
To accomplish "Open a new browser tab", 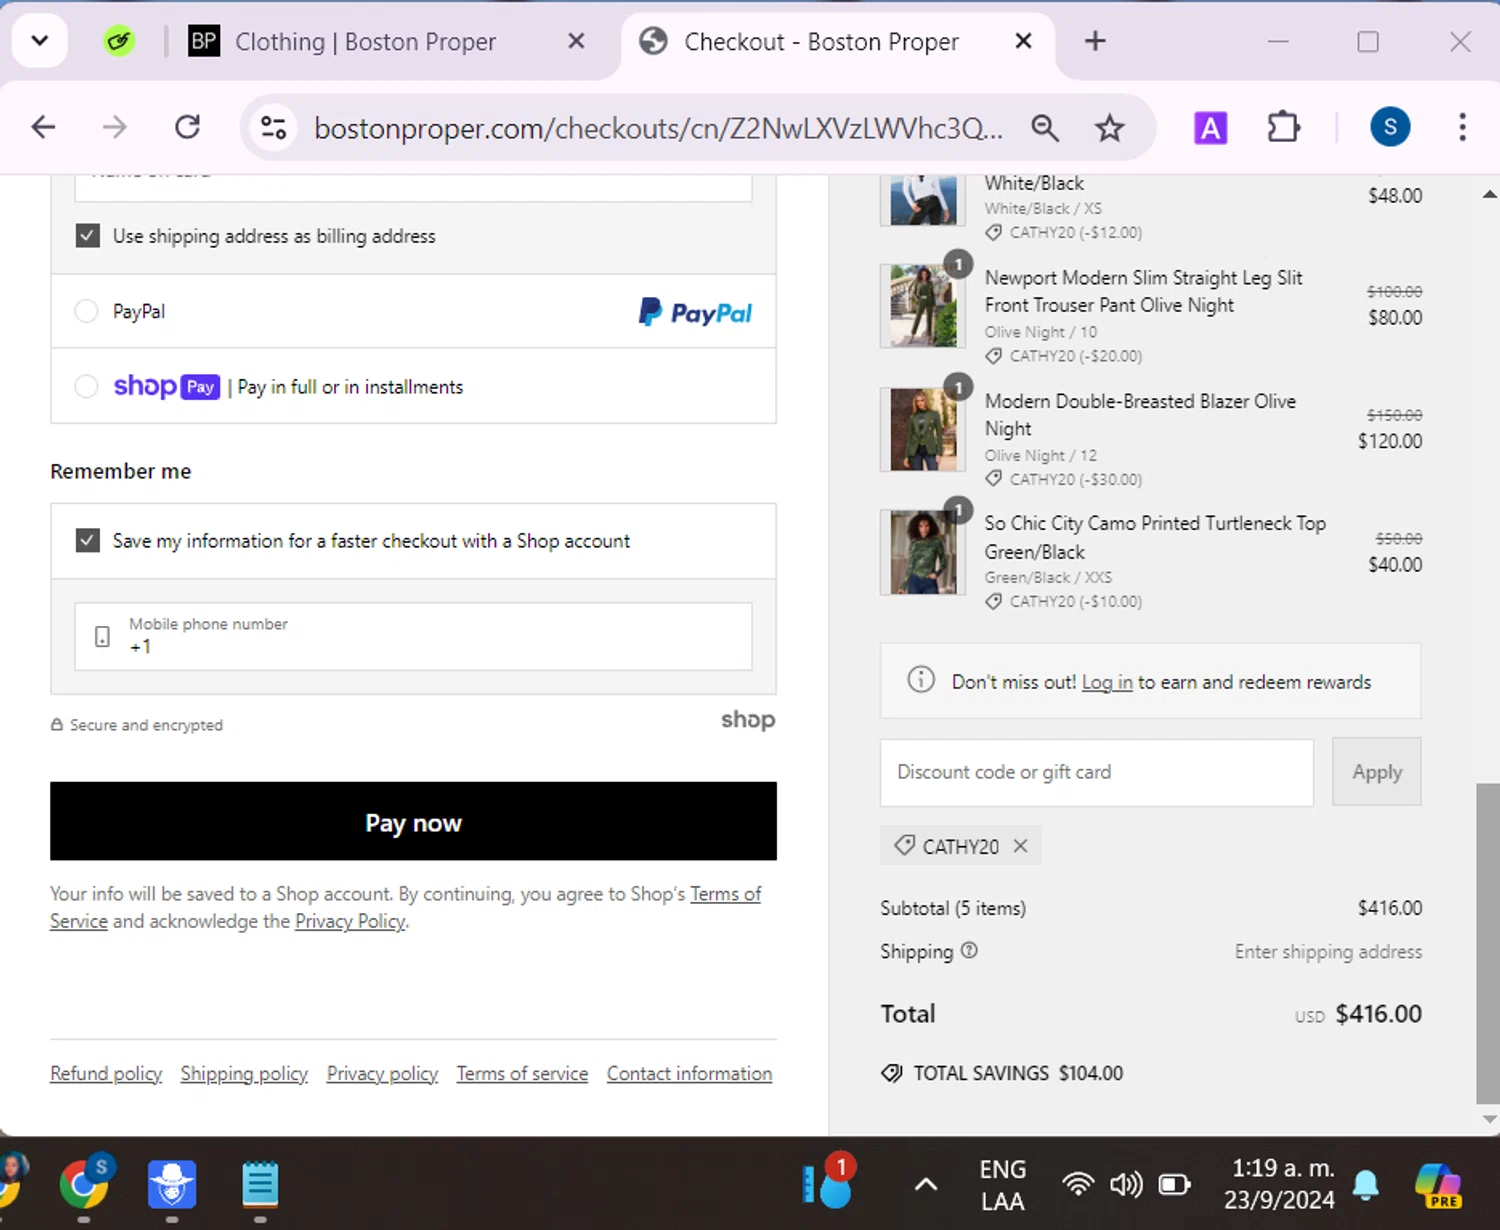I will click(1095, 41).
